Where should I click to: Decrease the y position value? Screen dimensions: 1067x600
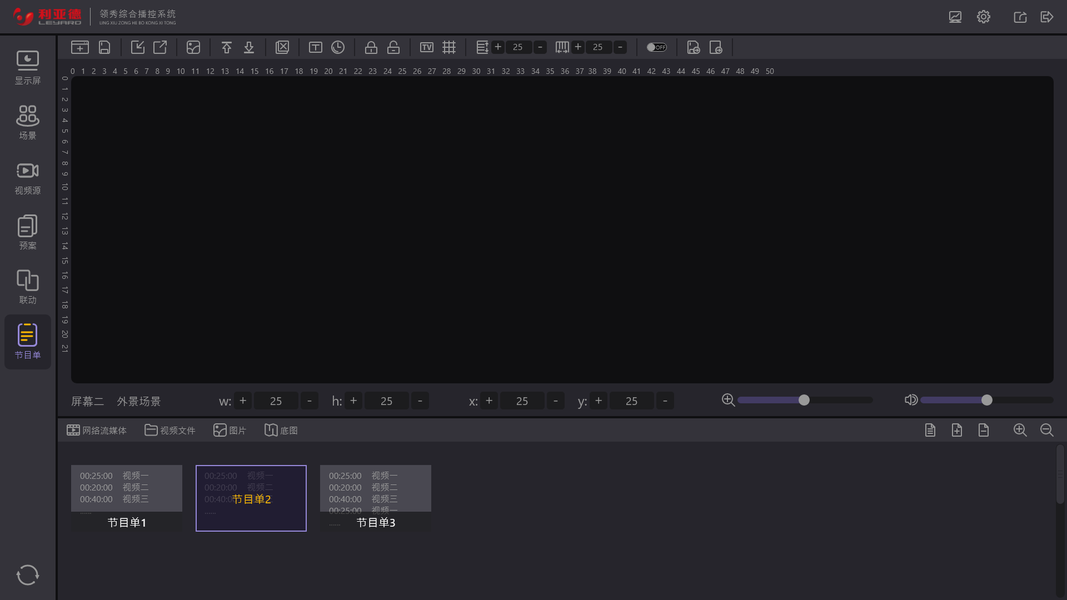(665, 401)
